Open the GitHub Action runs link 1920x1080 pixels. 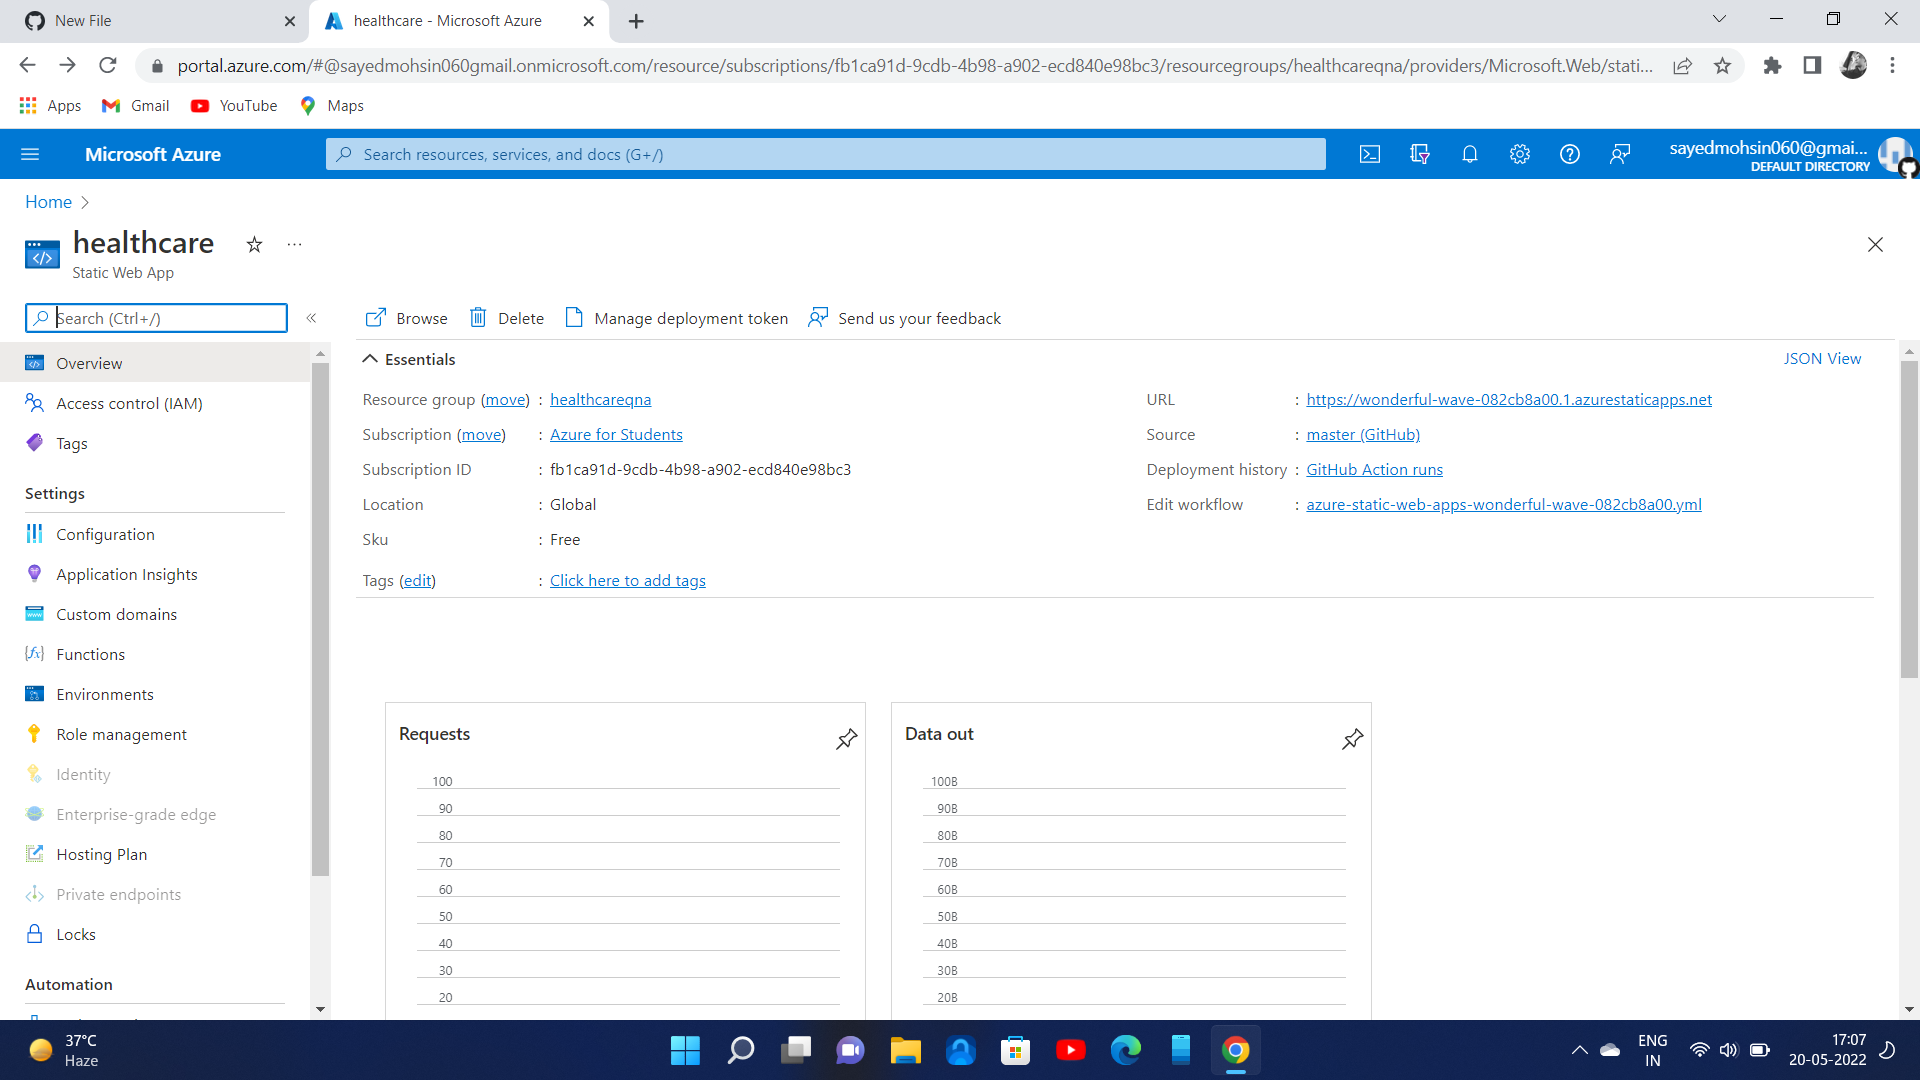click(x=1374, y=469)
